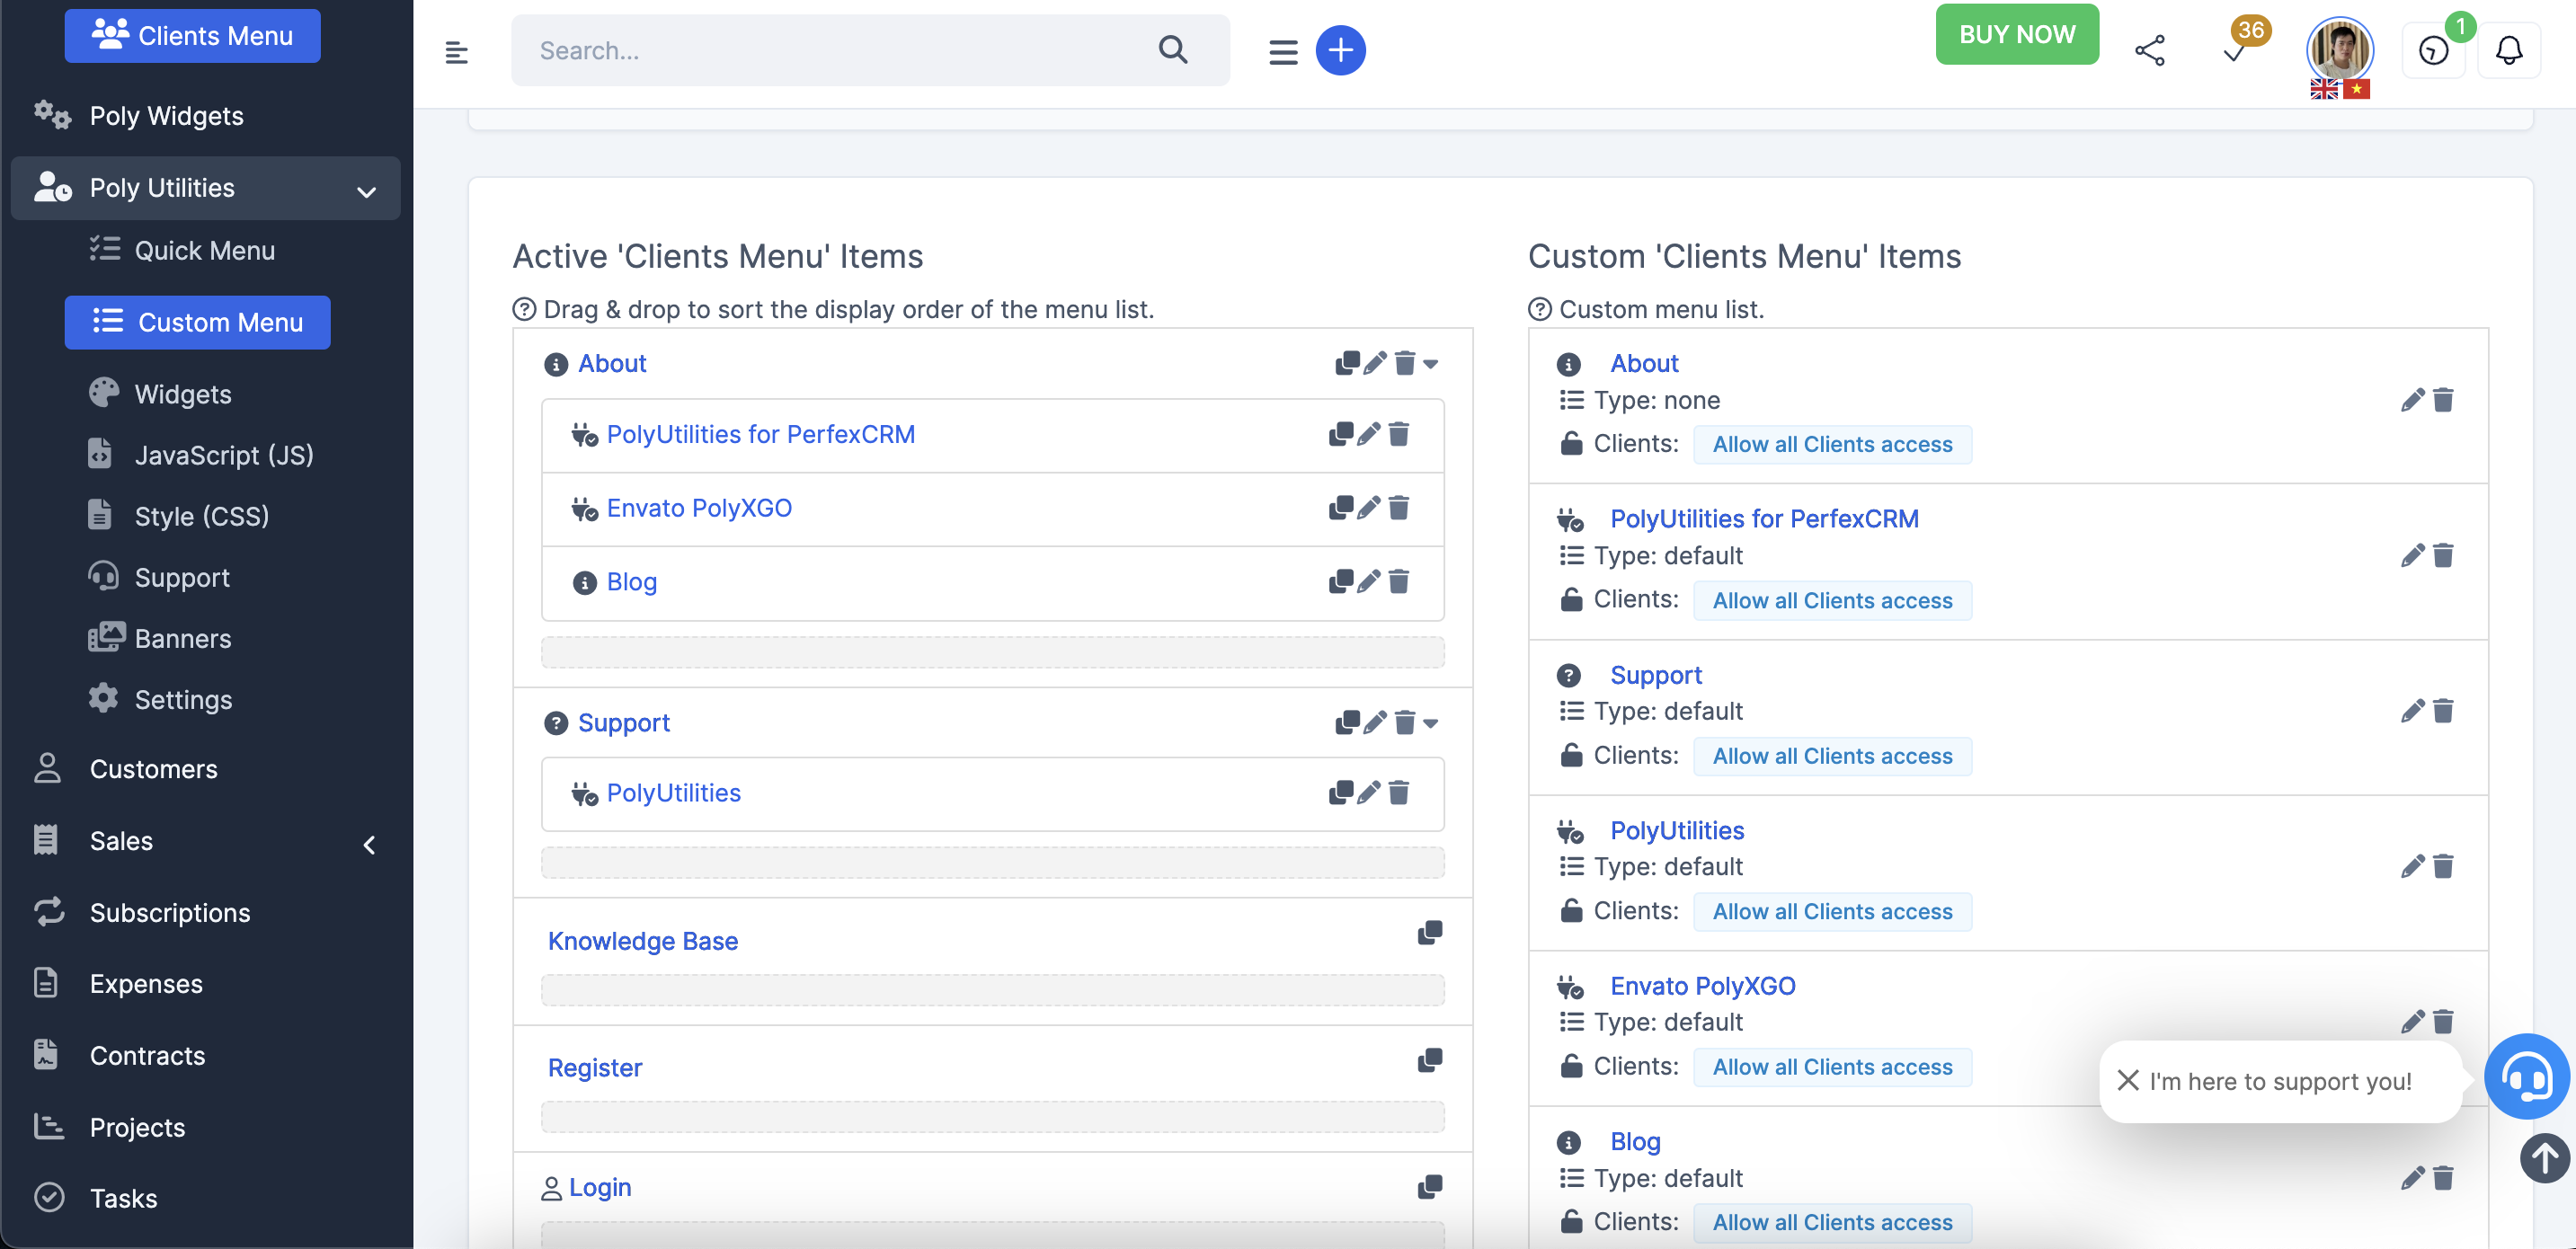Click the duplicate icon next to Knowledge Base
Image resolution: width=2576 pixels, height=1249 pixels.
(x=1429, y=932)
